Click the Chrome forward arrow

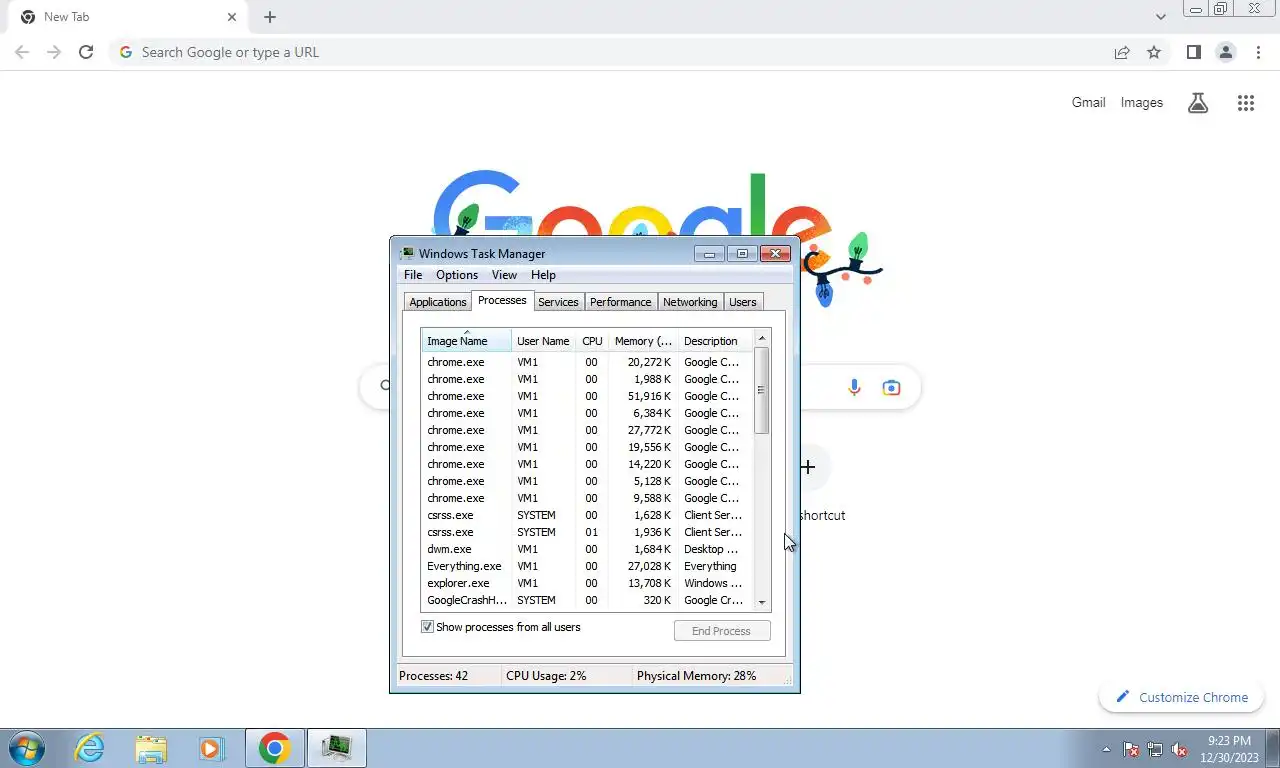54,52
